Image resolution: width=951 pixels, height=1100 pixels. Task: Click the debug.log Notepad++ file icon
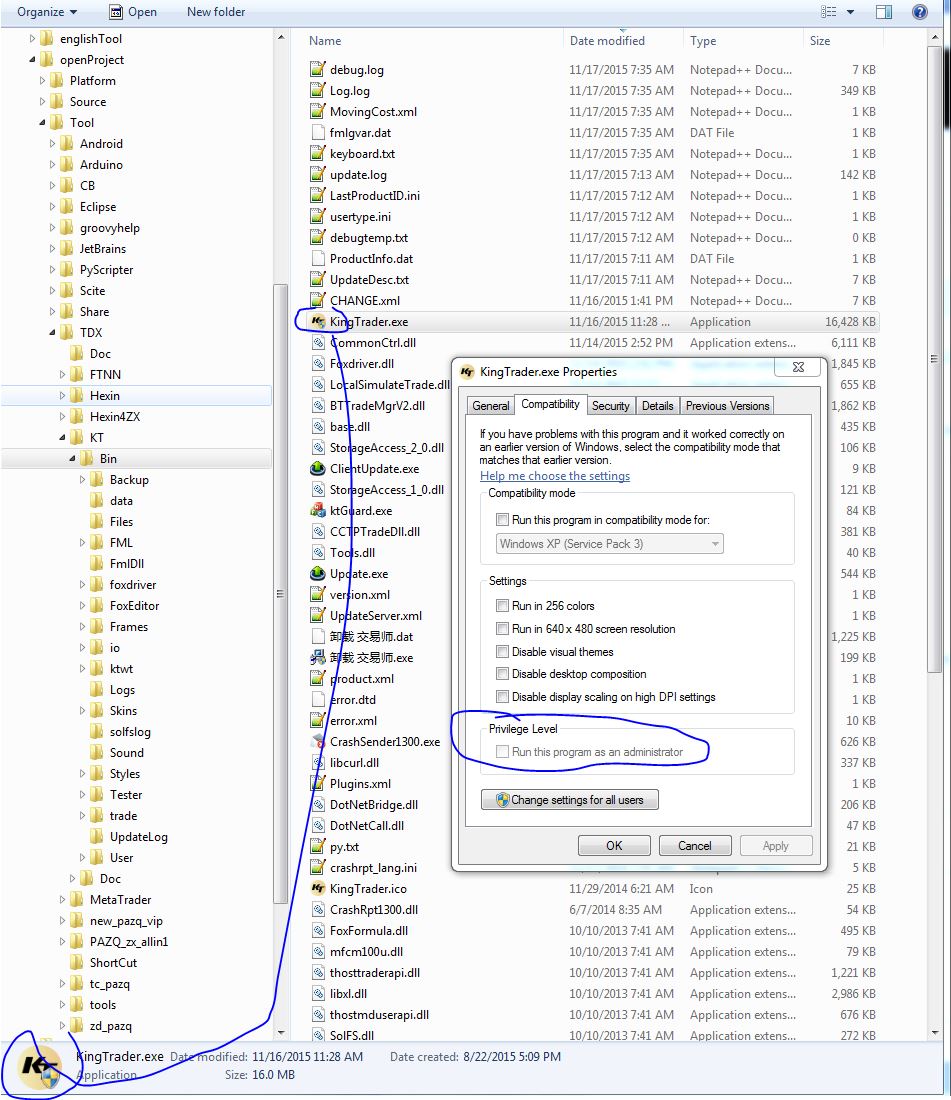pos(318,70)
